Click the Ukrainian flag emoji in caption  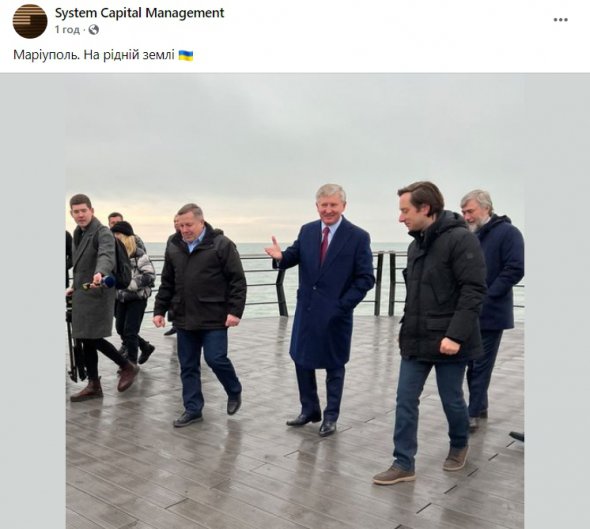coord(186,55)
